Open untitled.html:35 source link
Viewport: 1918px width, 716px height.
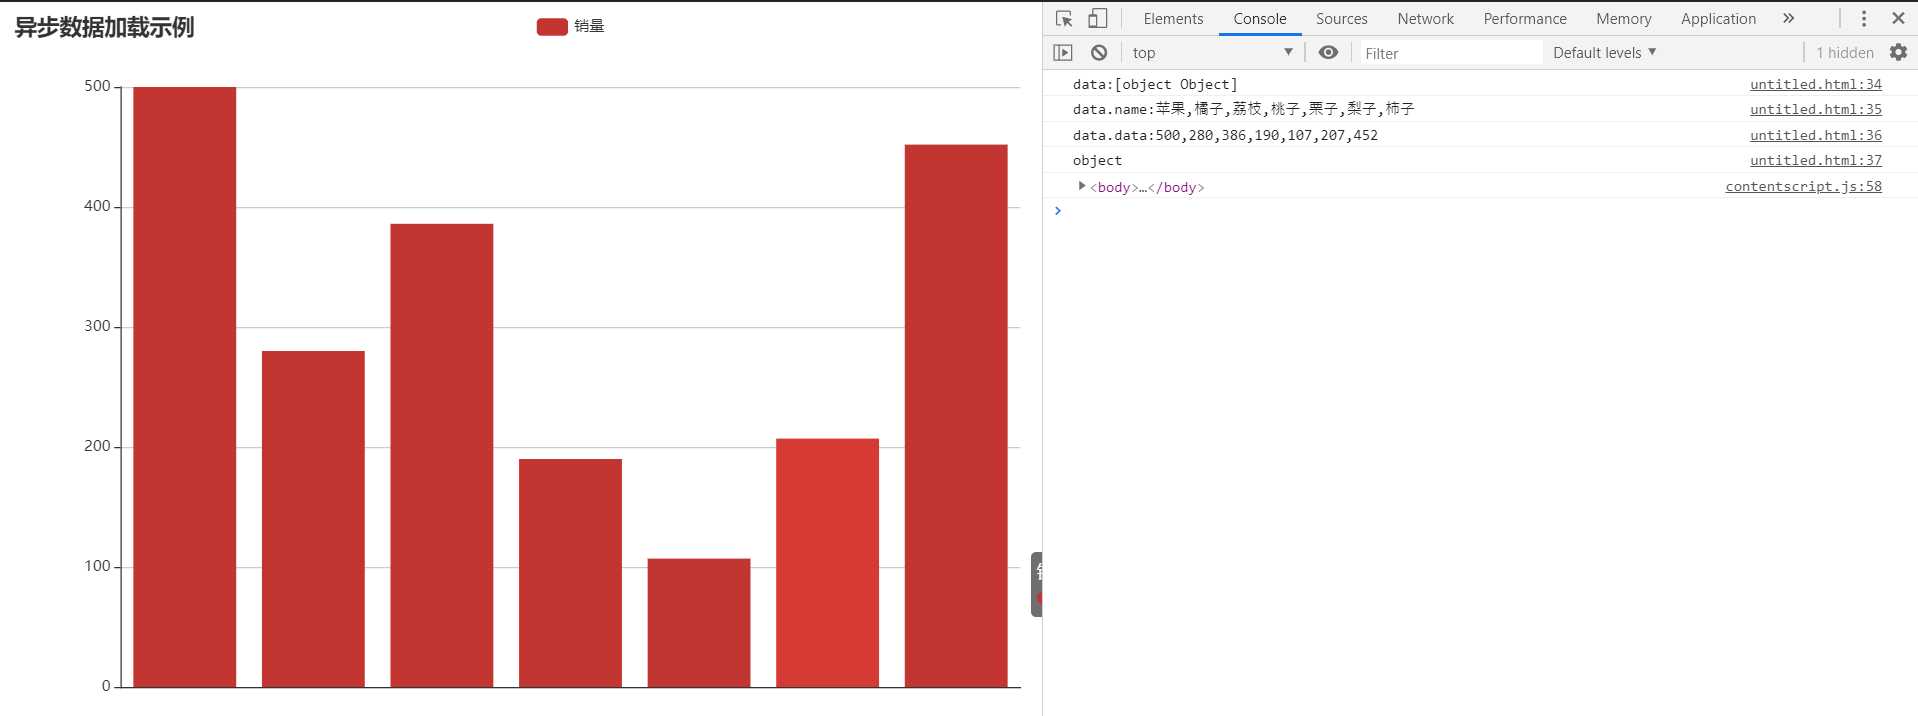tap(1816, 110)
